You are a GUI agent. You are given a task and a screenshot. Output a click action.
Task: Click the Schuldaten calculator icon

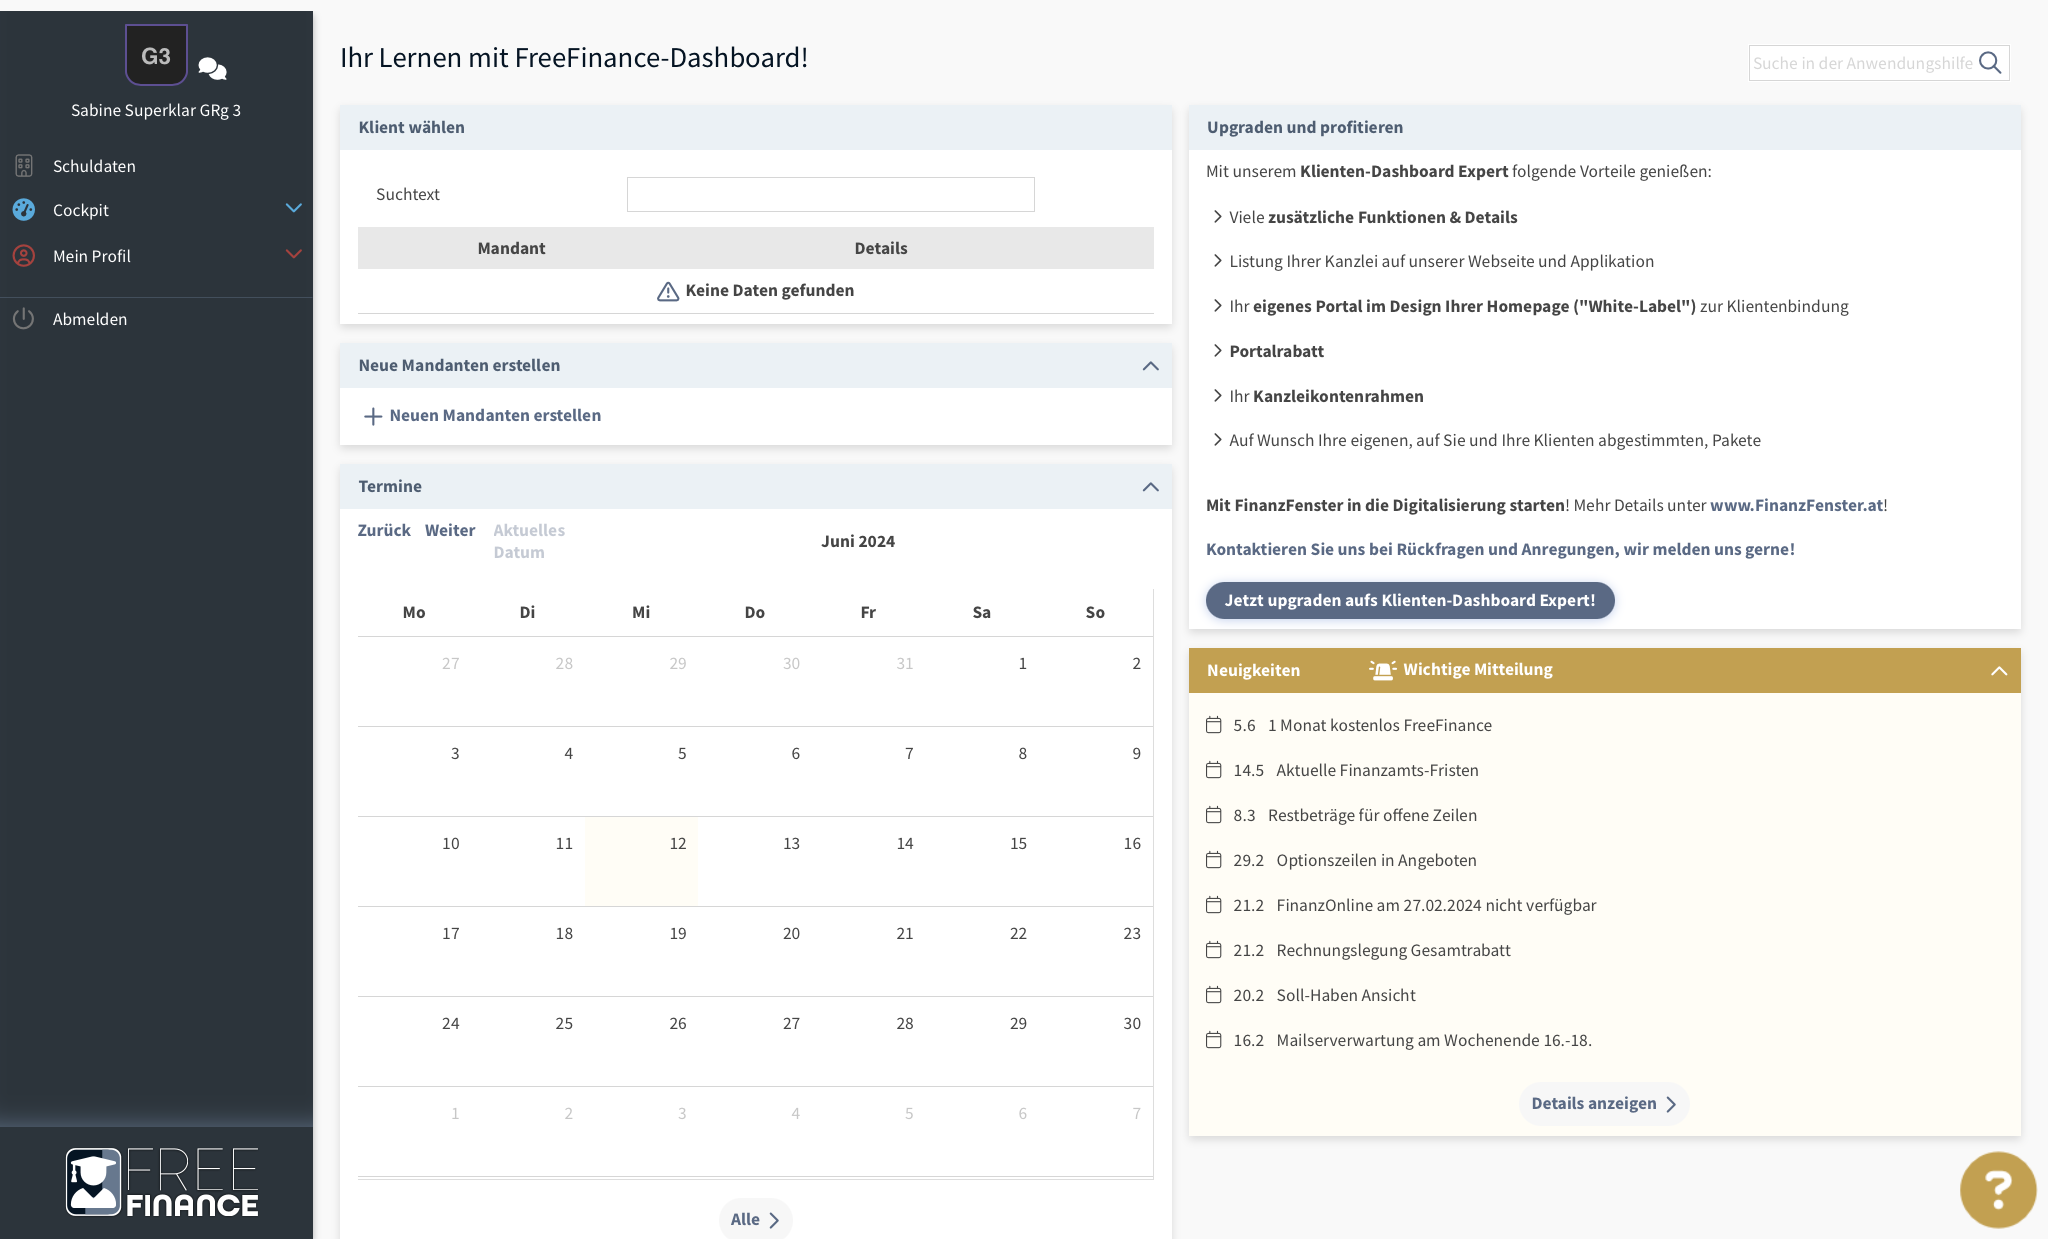24,165
